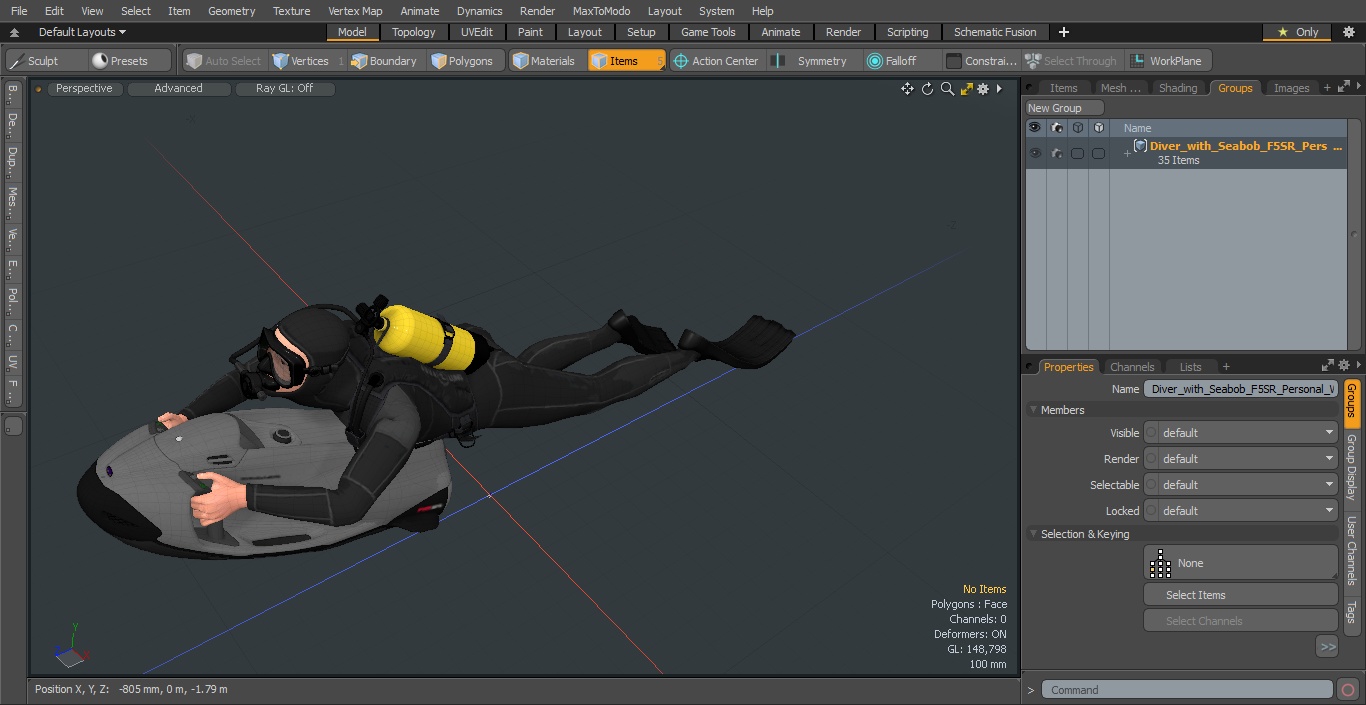1366x705 pixels.
Task: Click the viewport zoom magnifier icon
Action: 947,89
